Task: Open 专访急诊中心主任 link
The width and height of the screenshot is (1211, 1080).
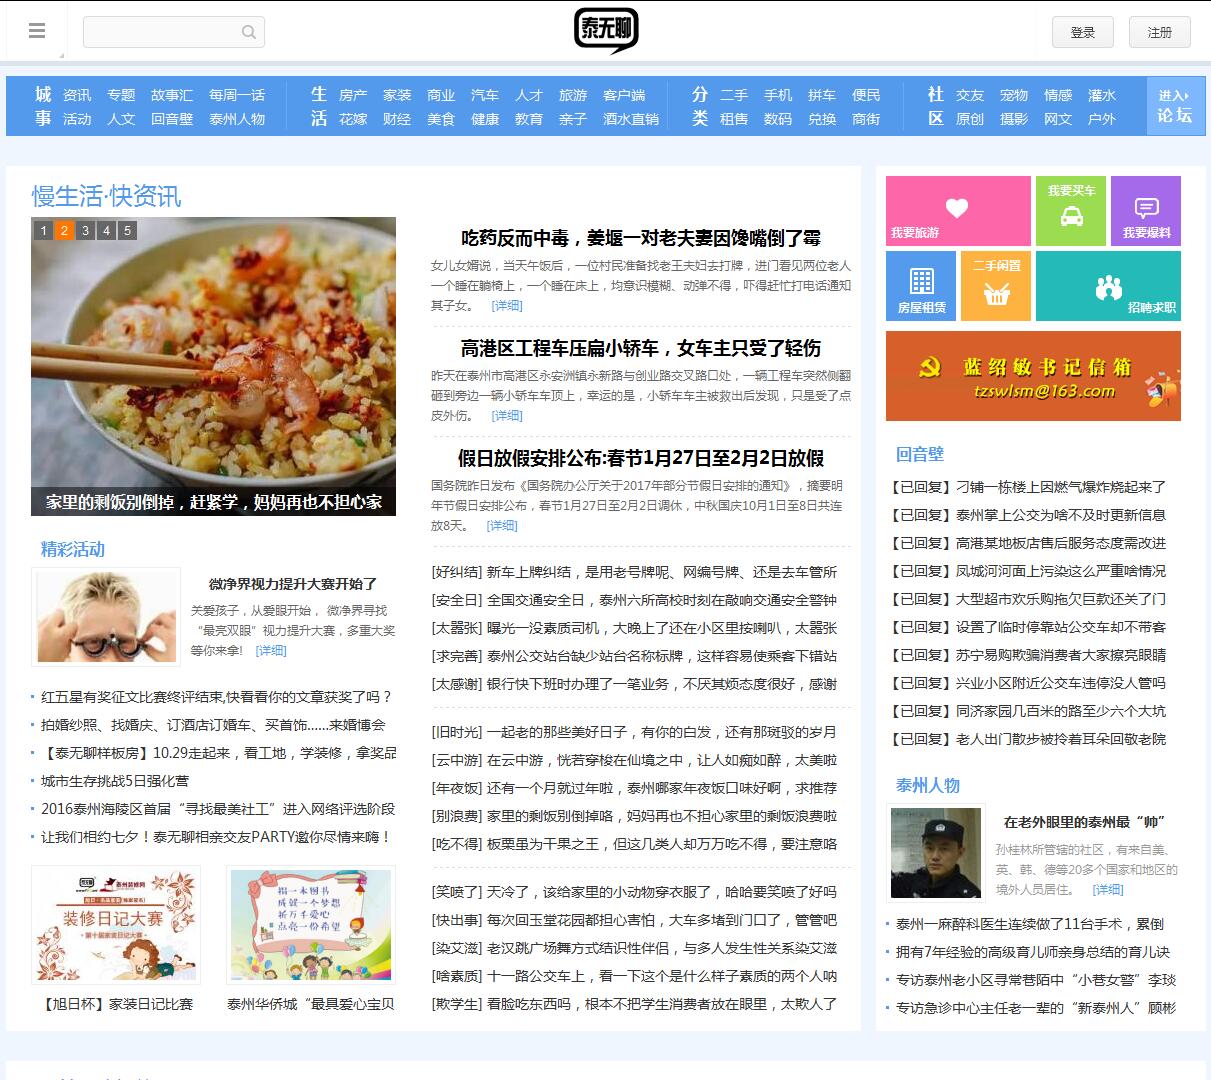Action: tap(1036, 1008)
